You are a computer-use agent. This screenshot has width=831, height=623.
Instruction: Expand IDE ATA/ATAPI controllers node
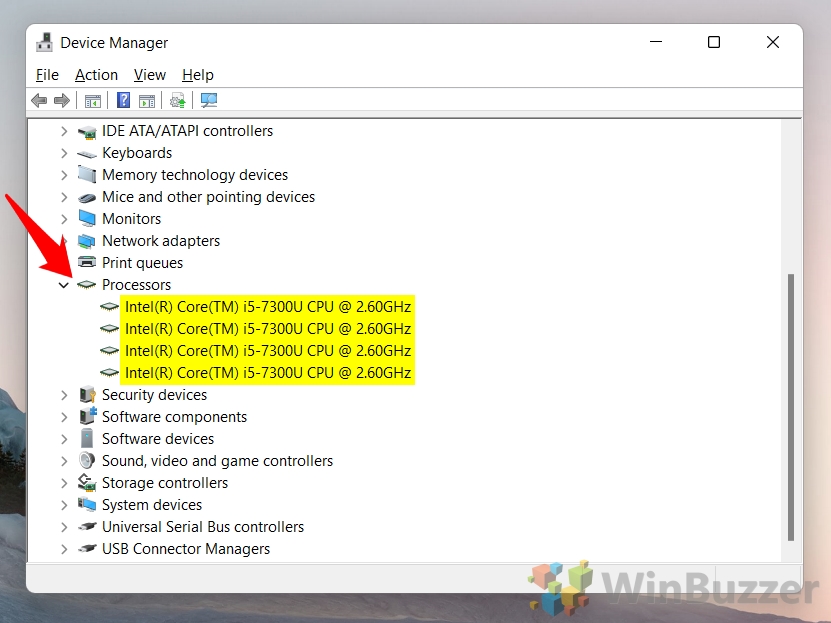(64, 131)
